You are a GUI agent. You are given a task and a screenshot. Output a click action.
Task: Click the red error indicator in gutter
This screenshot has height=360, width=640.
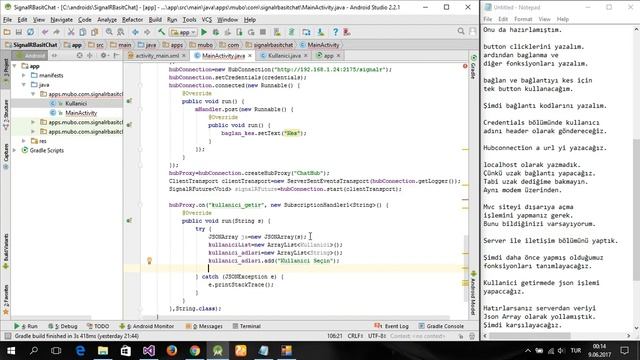pos(465,66)
